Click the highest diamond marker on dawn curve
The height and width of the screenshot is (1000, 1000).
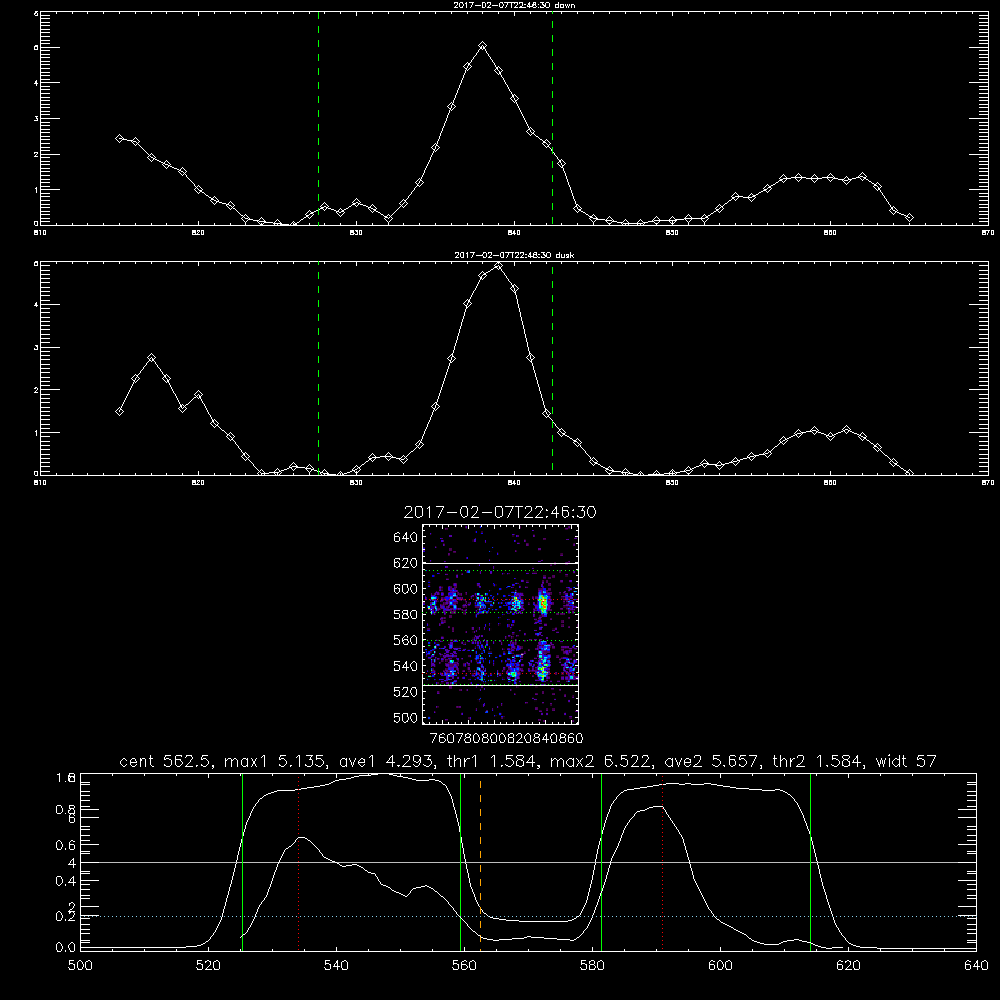483,46
